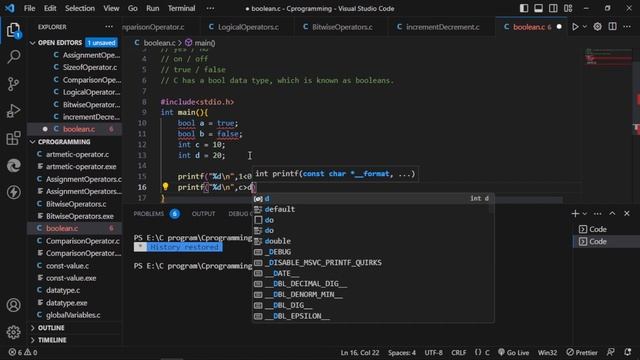640x360 pixels.
Task: Toggle the primary sidebar layout icon
Action: (x=524, y=8)
